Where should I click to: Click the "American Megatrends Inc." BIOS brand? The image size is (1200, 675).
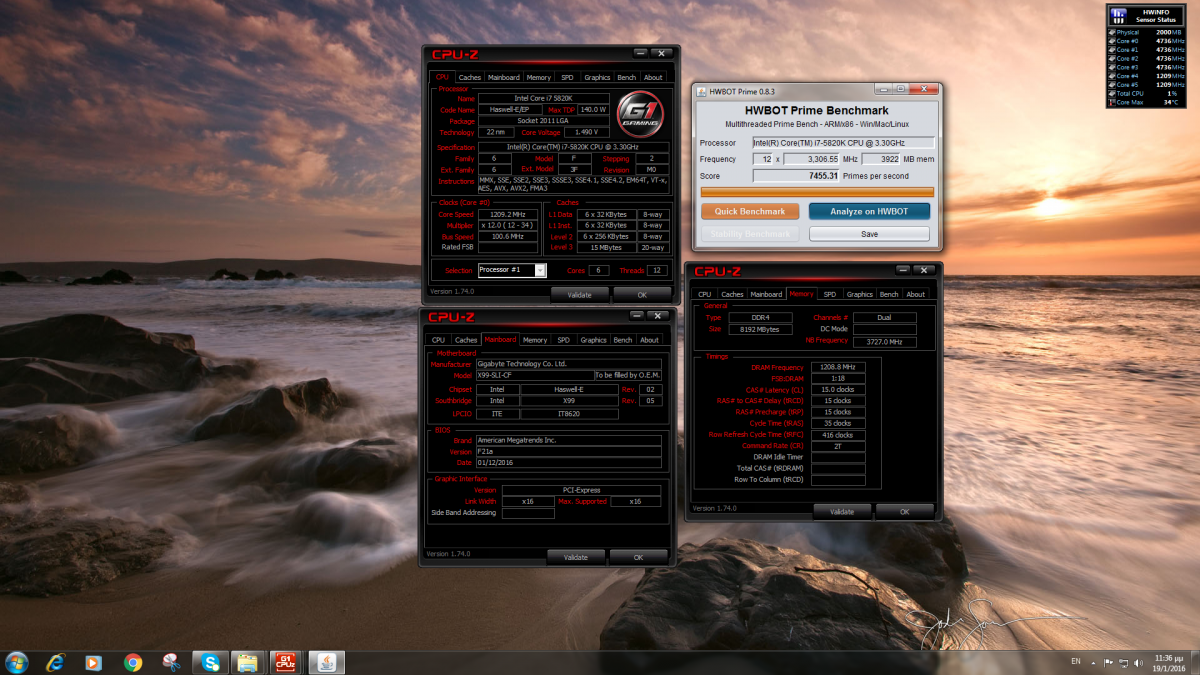click(568, 440)
